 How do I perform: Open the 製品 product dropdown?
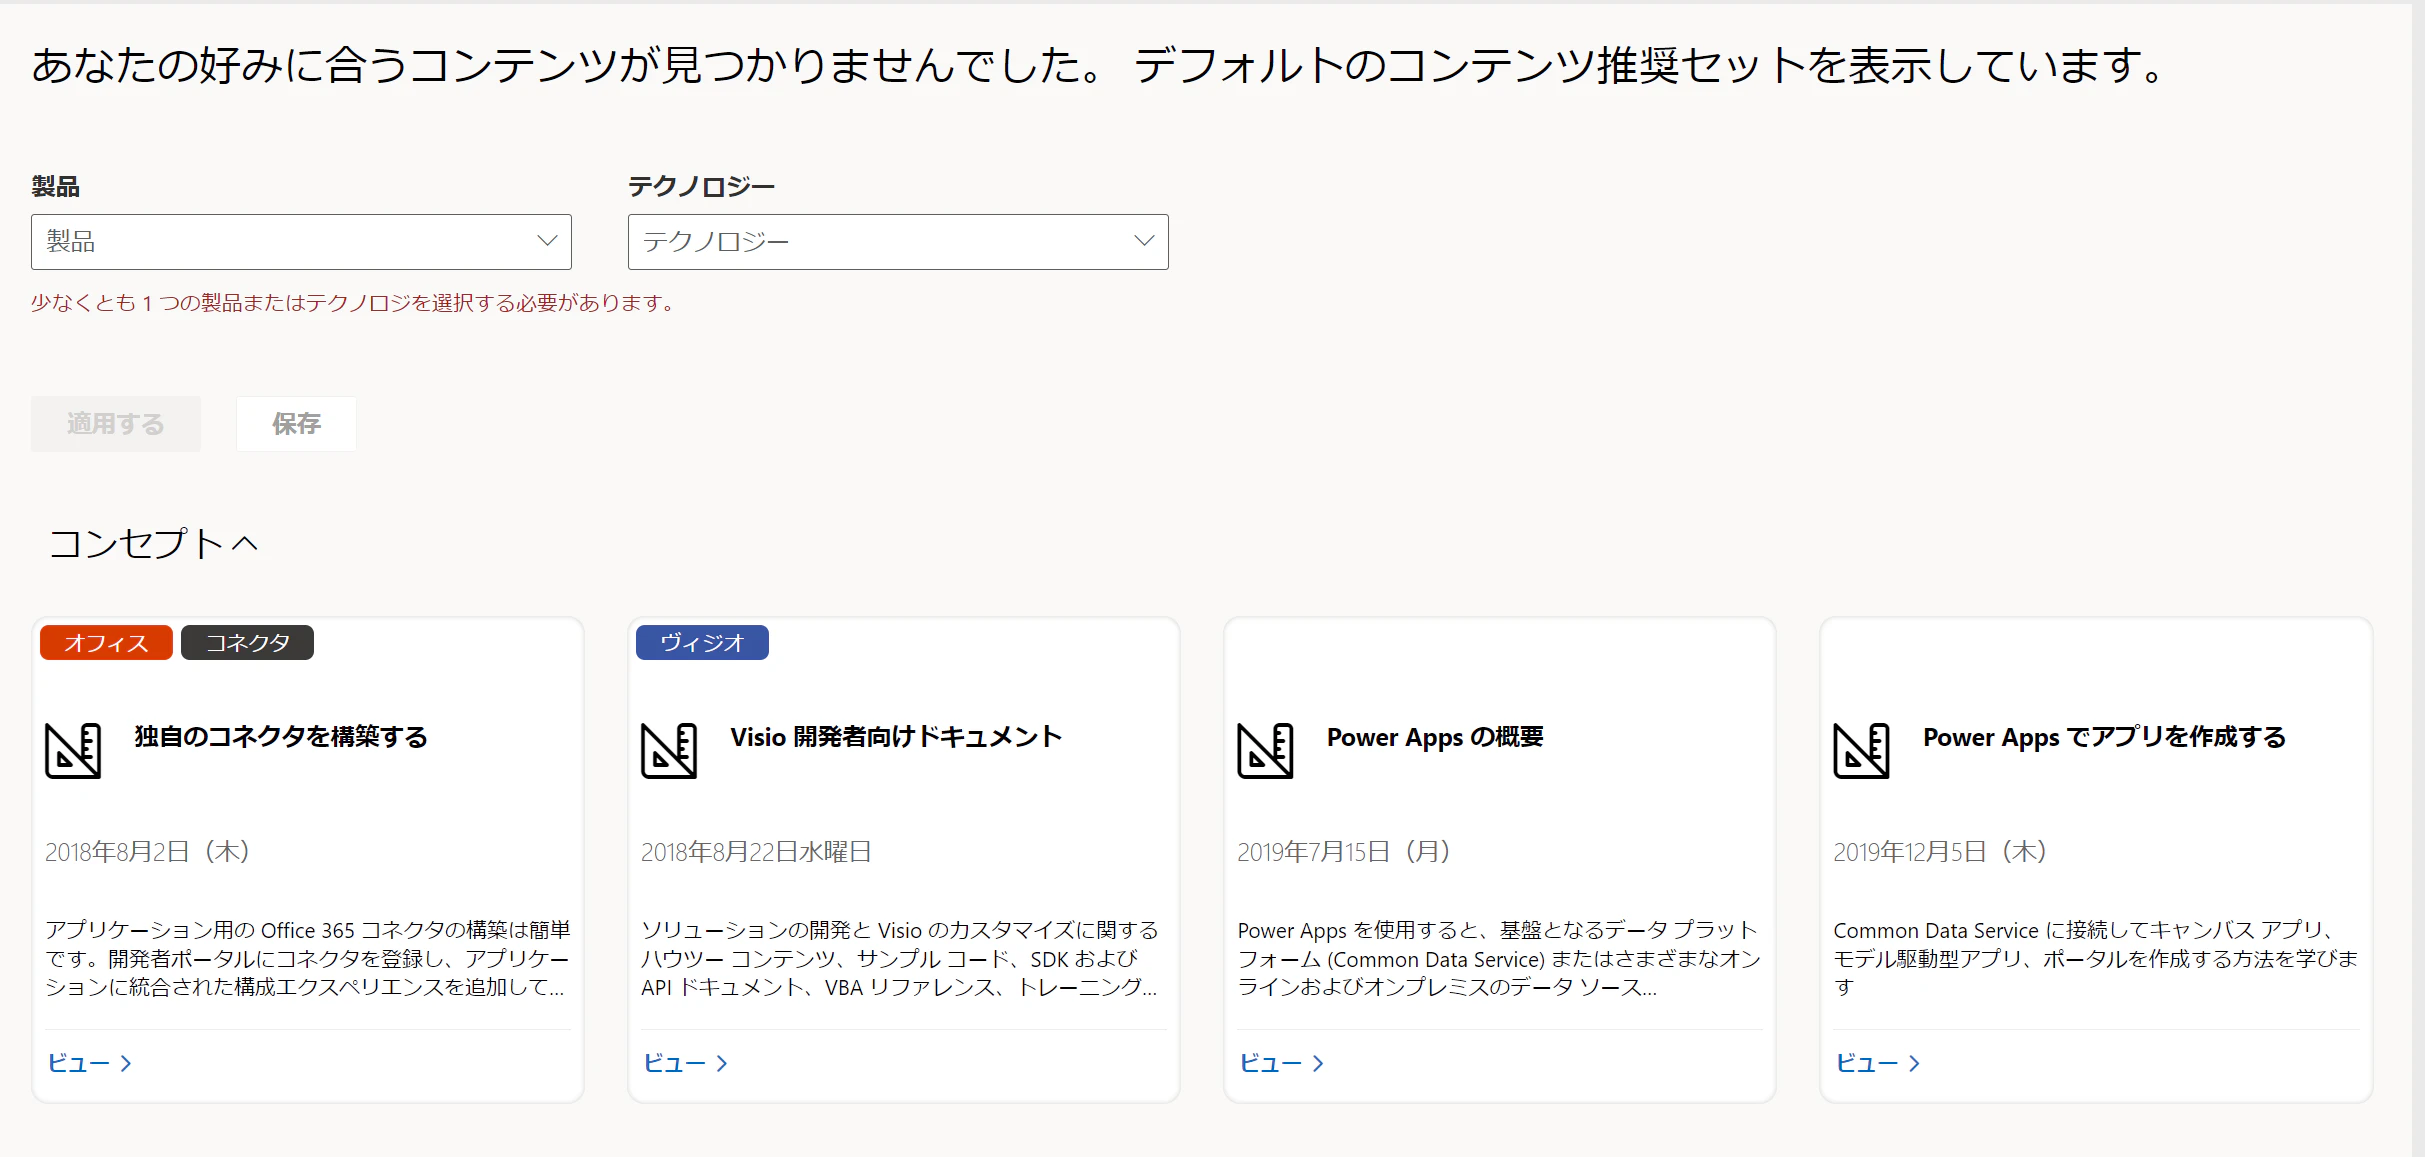(x=301, y=242)
